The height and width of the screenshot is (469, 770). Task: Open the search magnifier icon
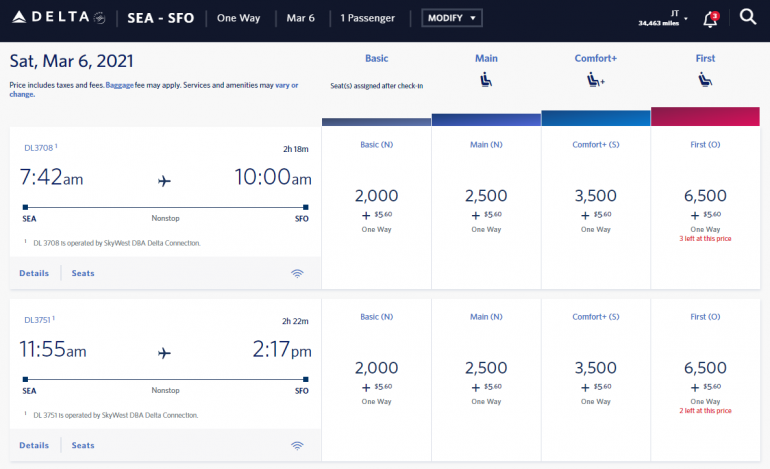click(x=747, y=17)
